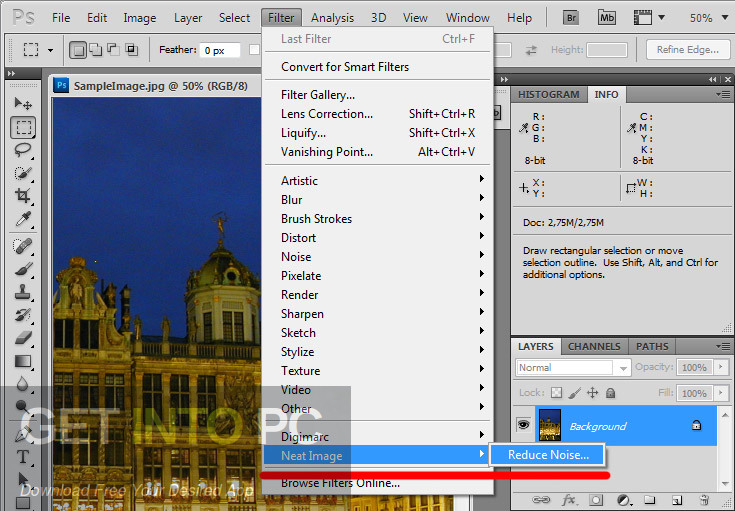Launch Mini Bridge from the Mb icon
The height and width of the screenshot is (511, 735).
tap(607, 18)
